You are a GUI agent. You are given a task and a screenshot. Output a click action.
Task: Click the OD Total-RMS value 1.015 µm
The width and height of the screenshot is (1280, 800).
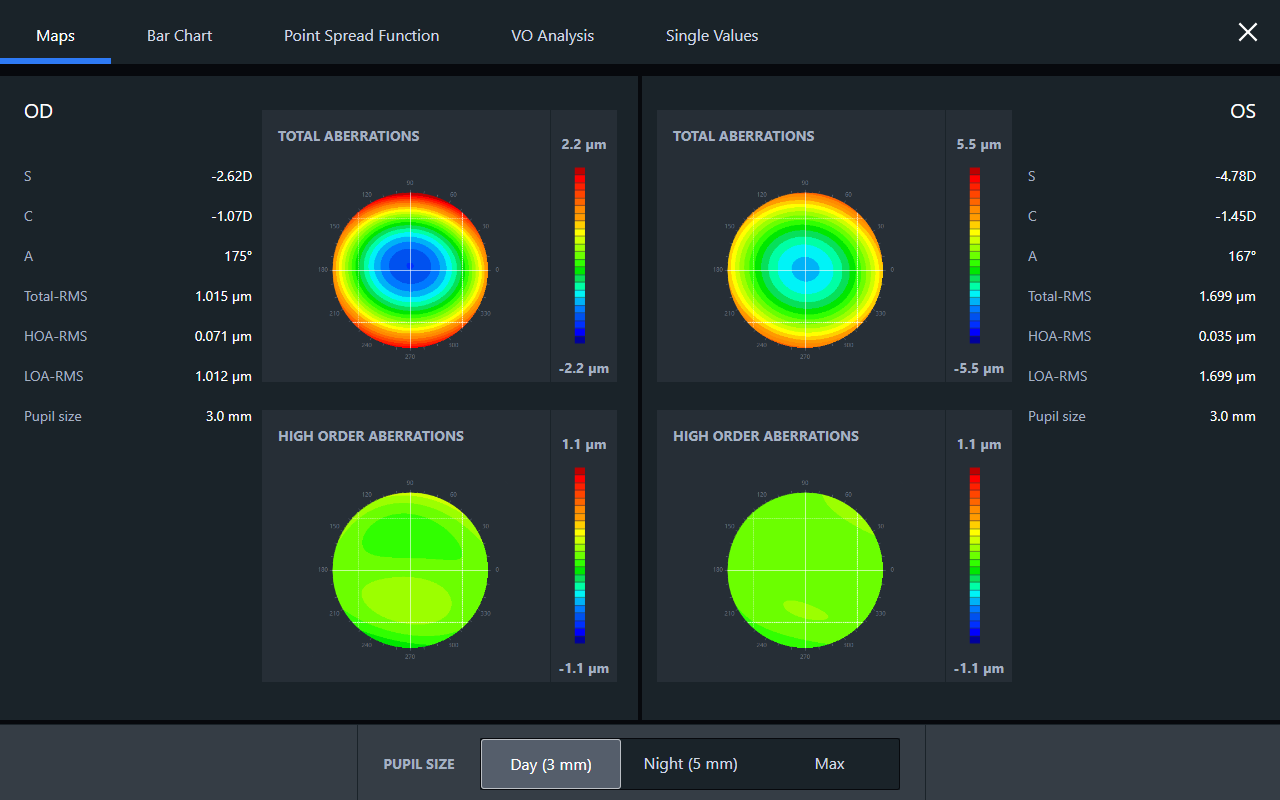223,296
